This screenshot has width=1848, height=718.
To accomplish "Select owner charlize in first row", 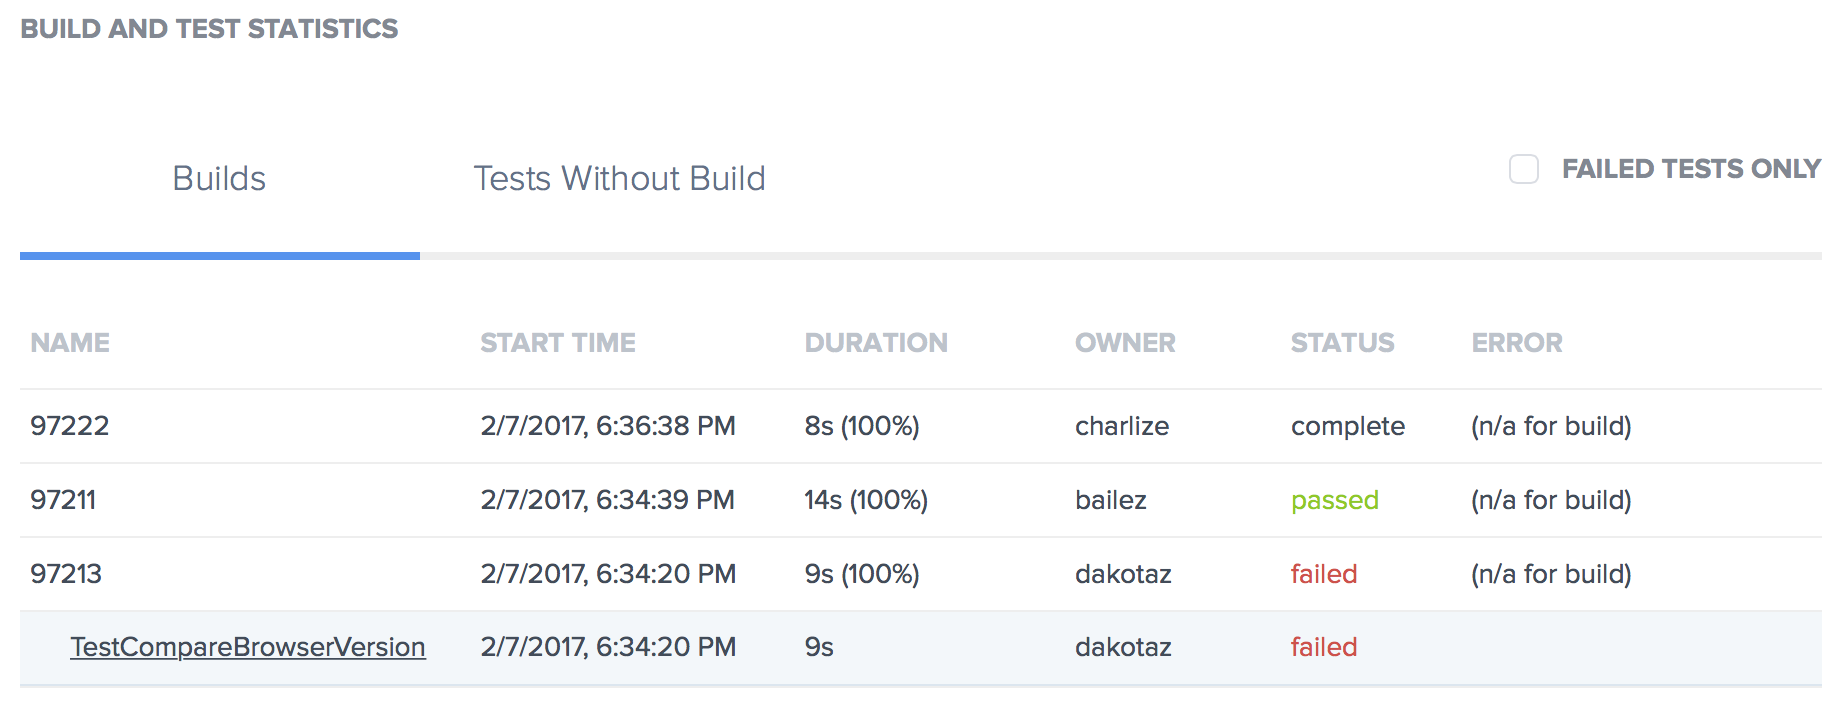I will click(1121, 426).
